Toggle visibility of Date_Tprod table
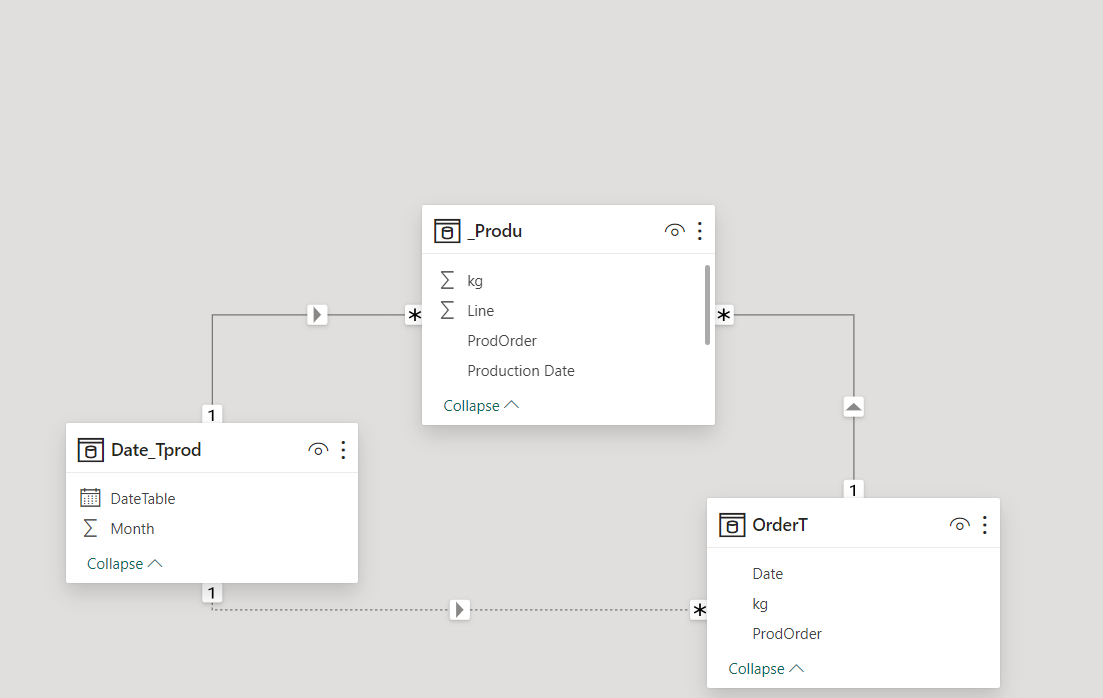 click(x=318, y=450)
